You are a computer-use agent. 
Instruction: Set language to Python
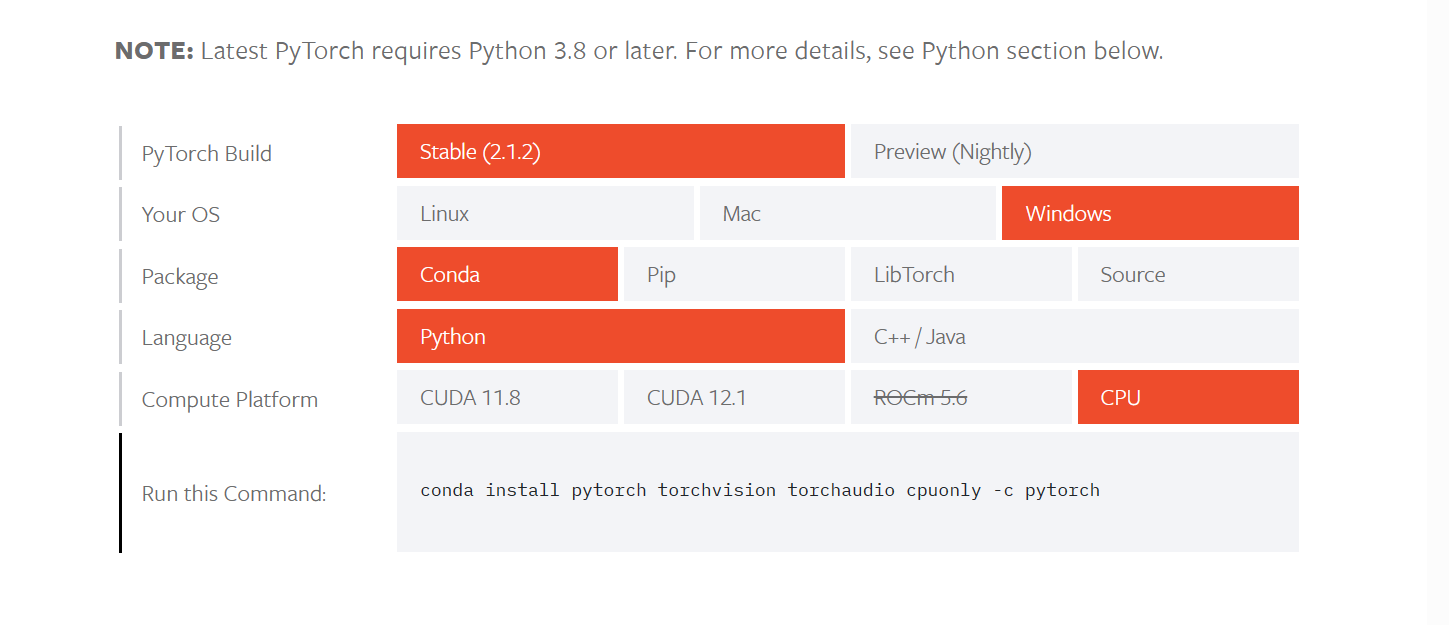pos(621,336)
